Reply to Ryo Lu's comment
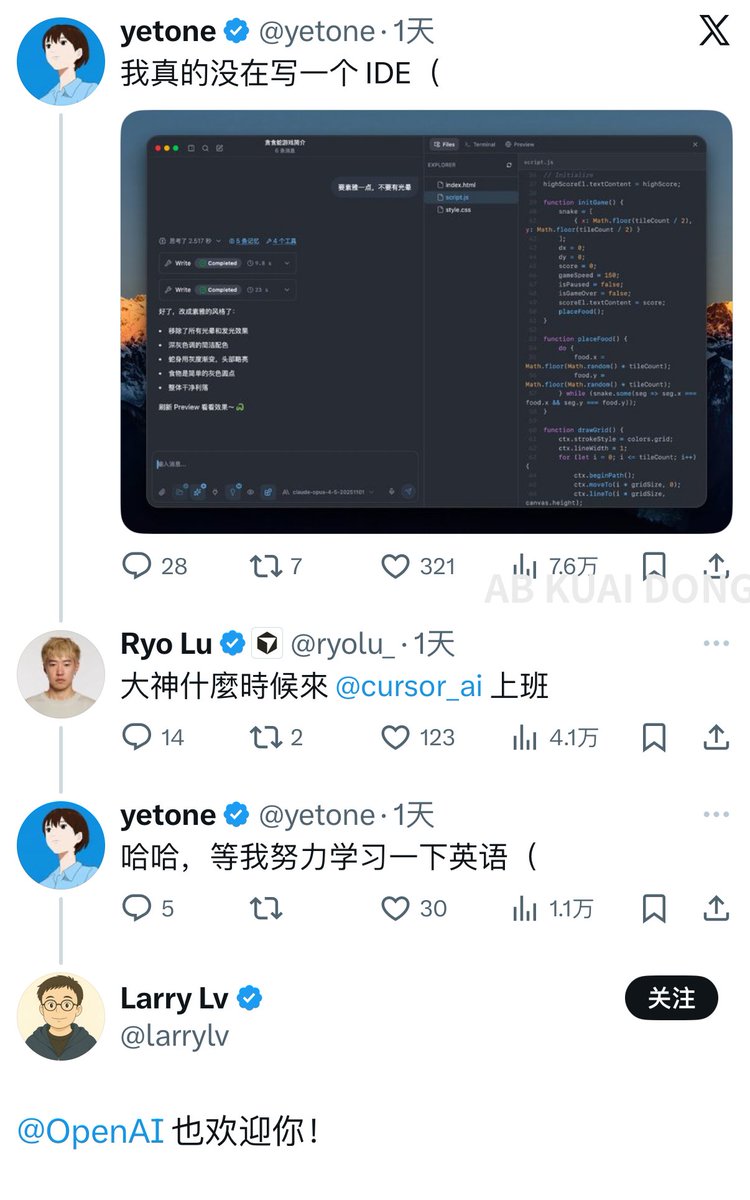This screenshot has height=1200, width=750. [137, 738]
